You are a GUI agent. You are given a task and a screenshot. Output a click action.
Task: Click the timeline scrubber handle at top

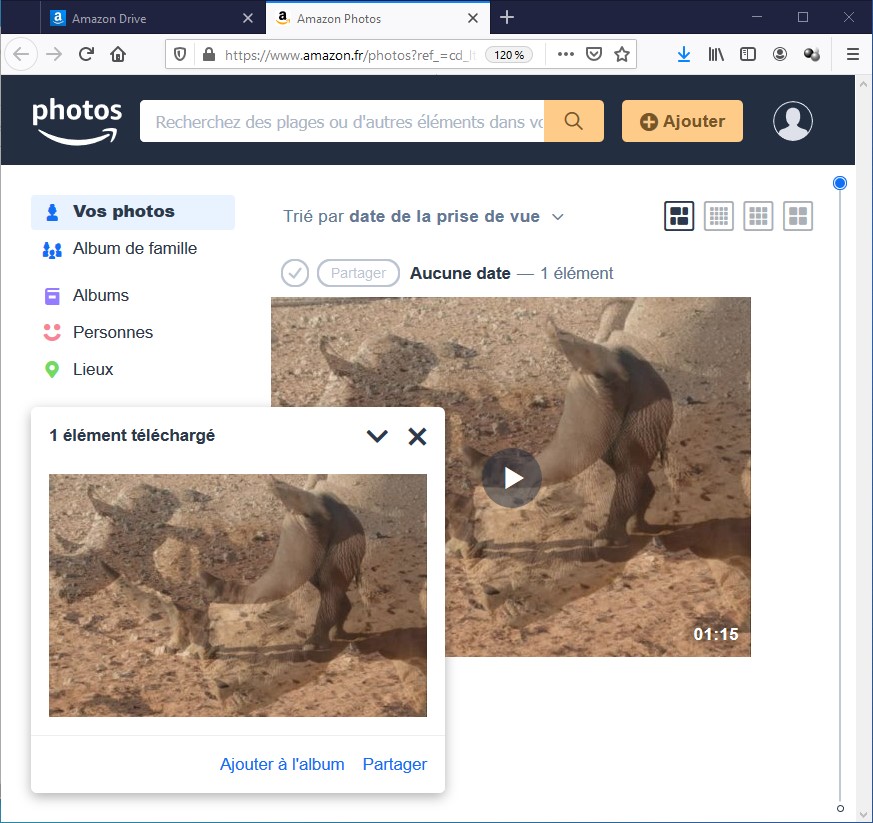click(840, 183)
